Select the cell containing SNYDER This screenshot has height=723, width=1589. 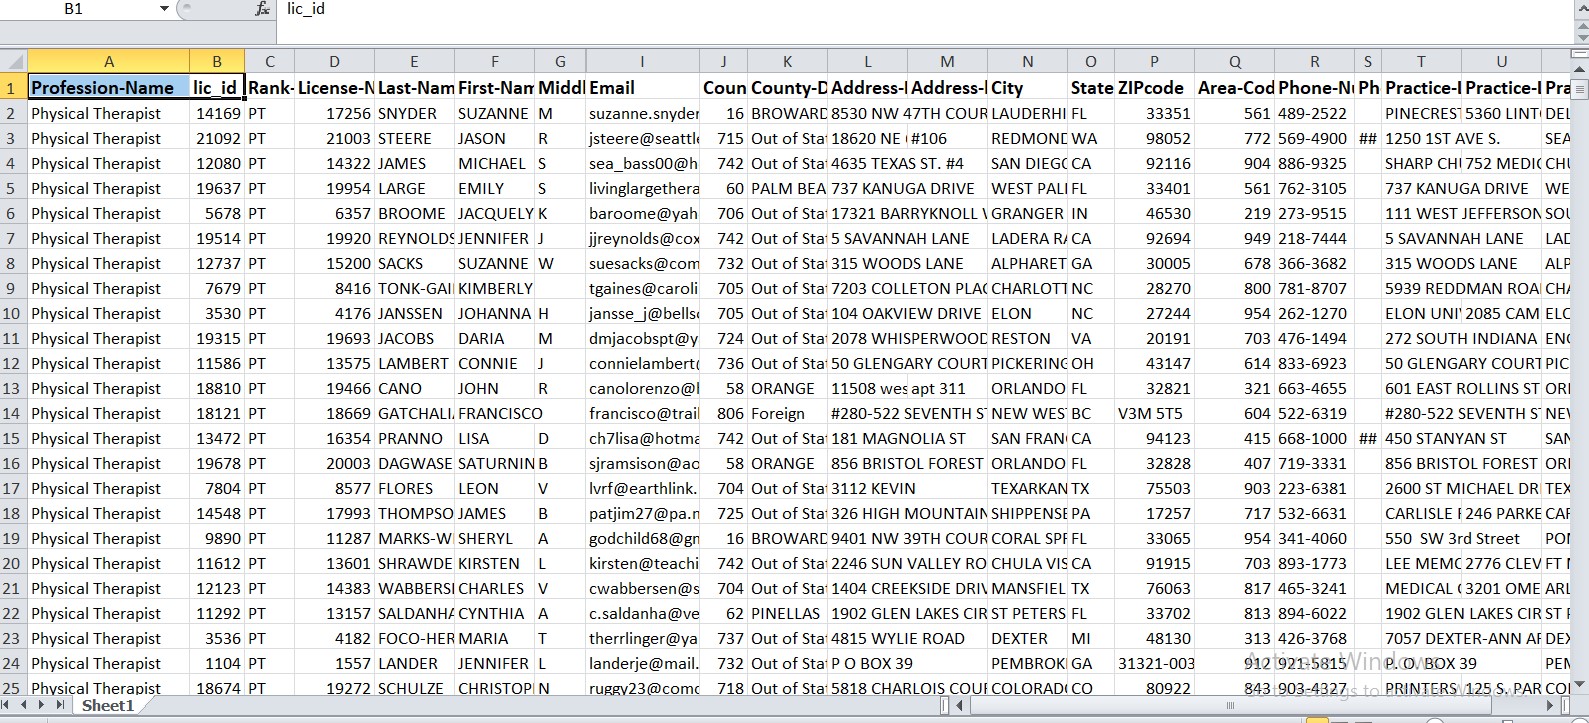click(x=414, y=113)
